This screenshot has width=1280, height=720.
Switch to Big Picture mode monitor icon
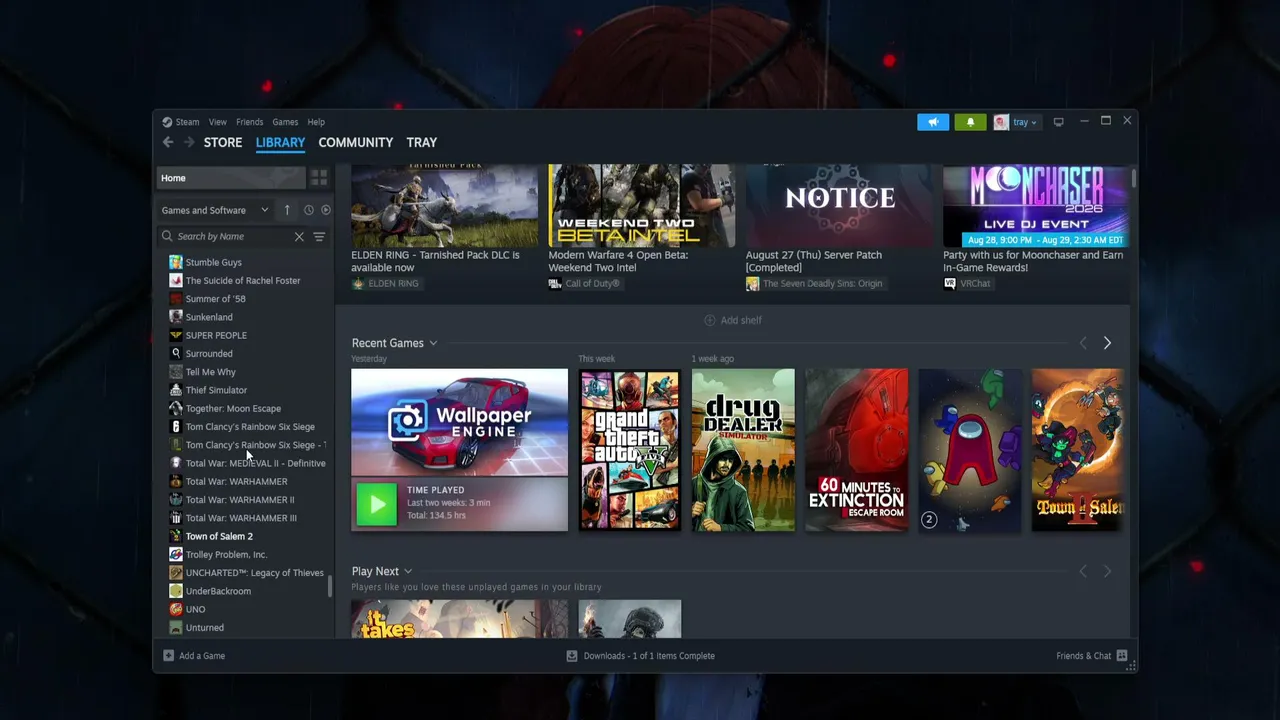(x=1058, y=122)
